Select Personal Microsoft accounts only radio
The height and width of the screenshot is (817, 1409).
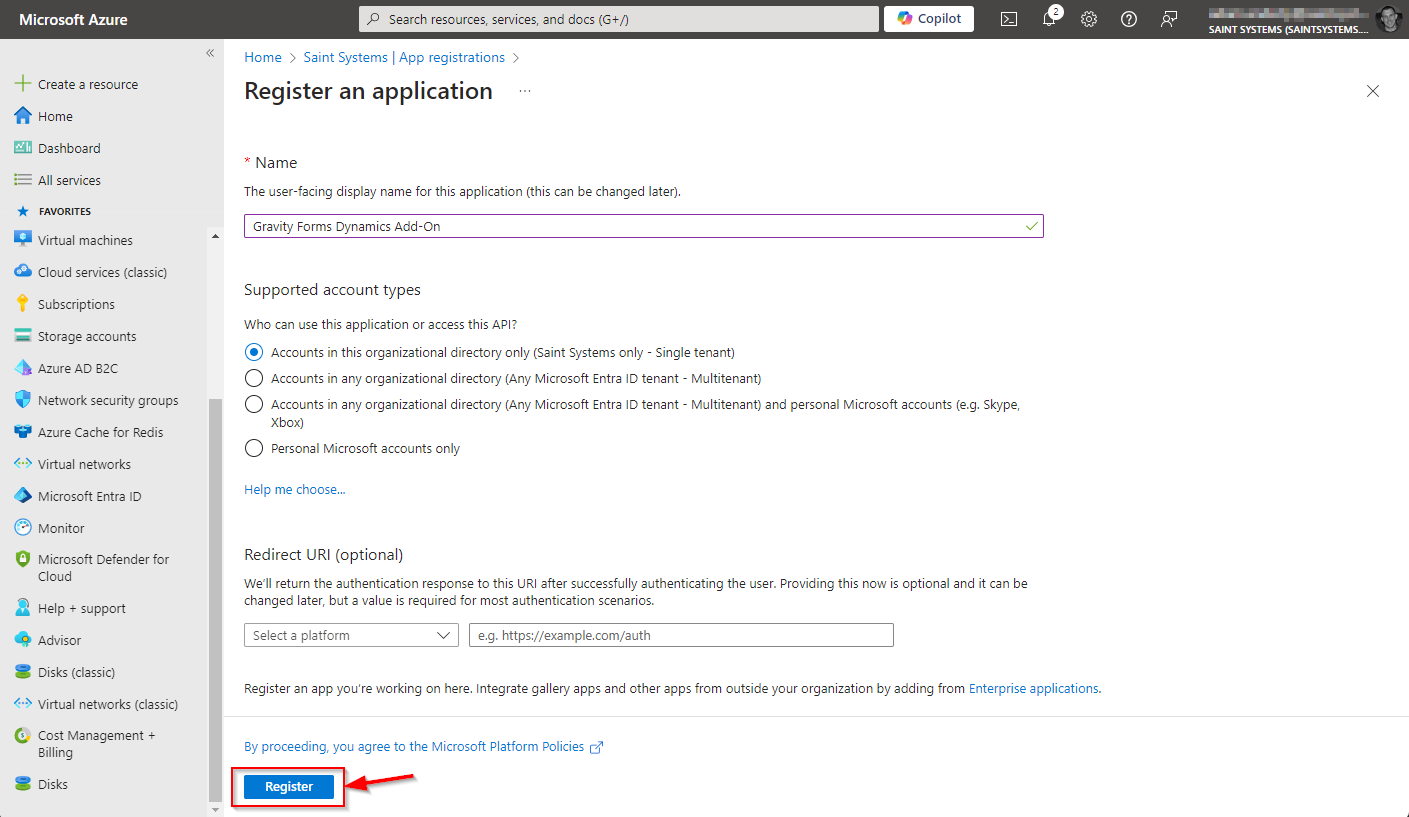click(254, 448)
